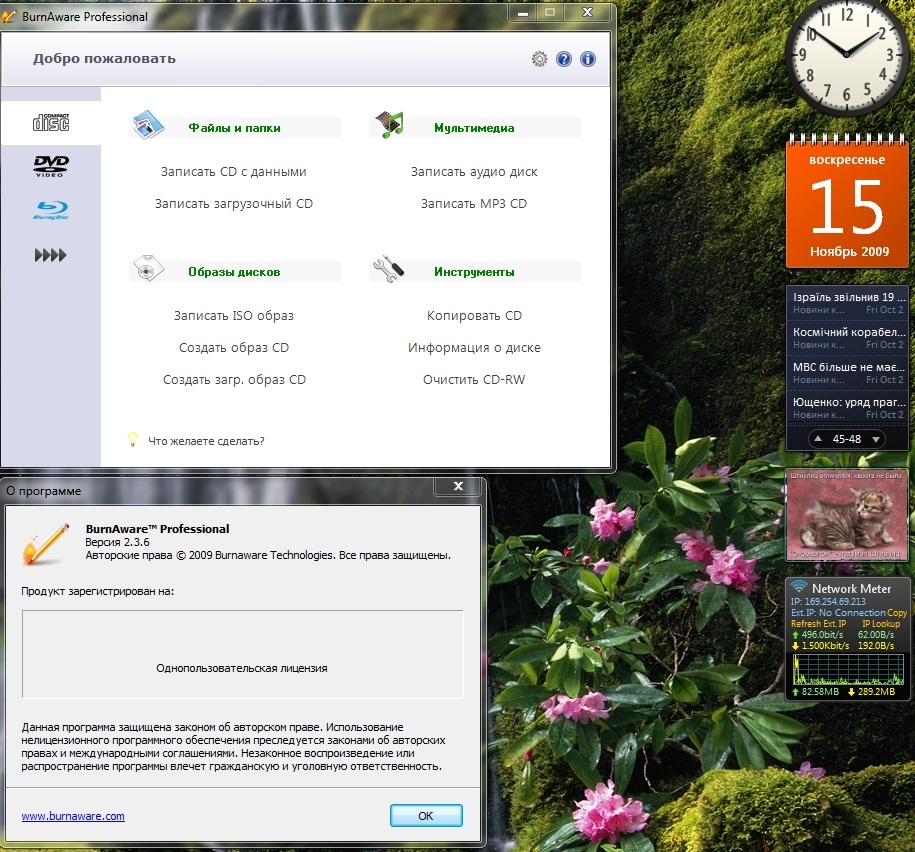Viewport: 915px width, 852px height.
Task: Click the Инструменты heading
Action: pyautogui.click(x=474, y=272)
